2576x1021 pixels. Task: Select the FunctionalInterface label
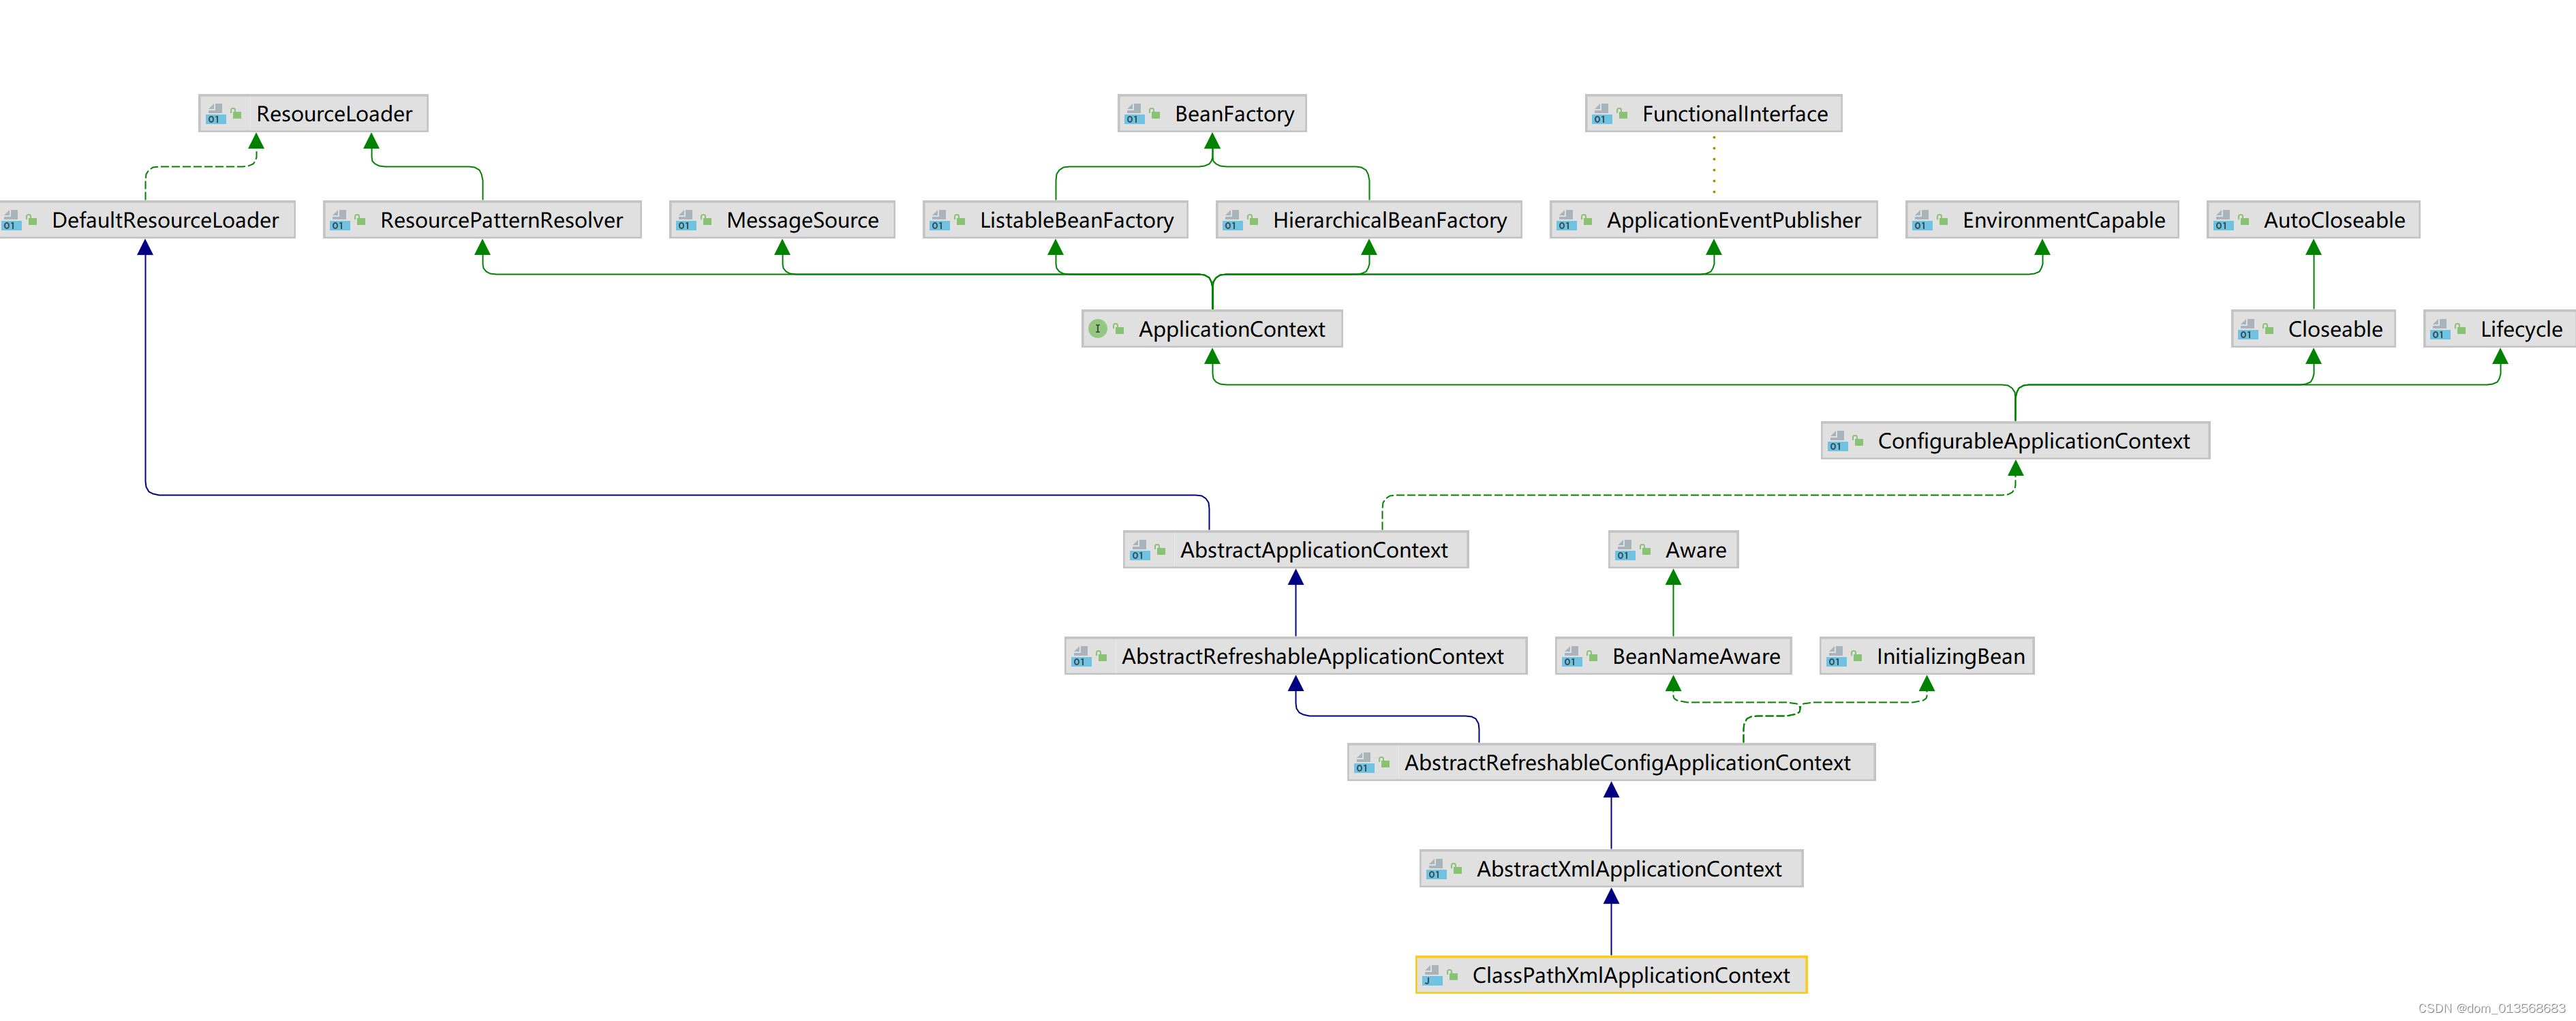1734,114
